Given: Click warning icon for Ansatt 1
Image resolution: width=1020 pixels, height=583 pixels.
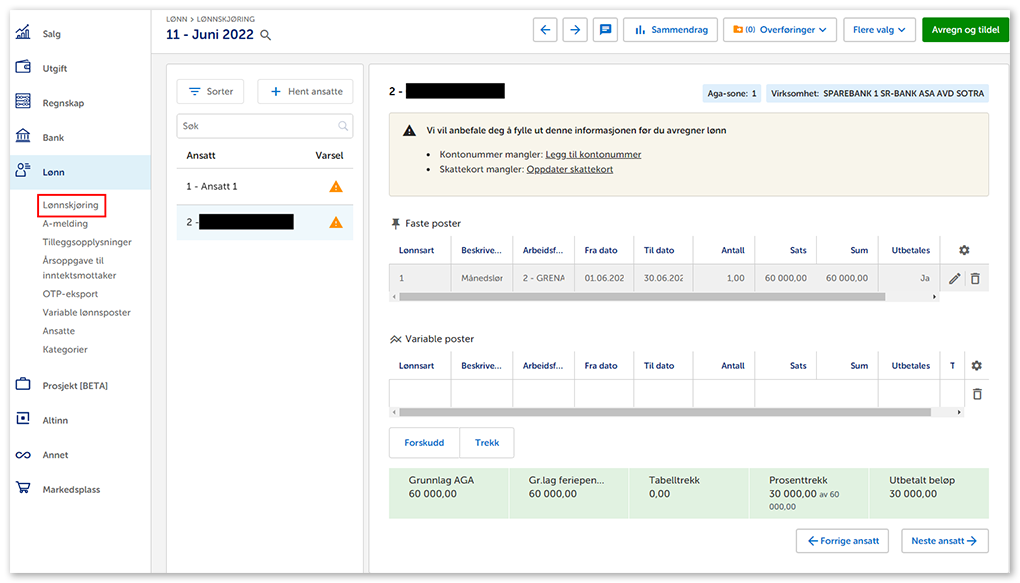Looking at the screenshot, I should [336, 187].
